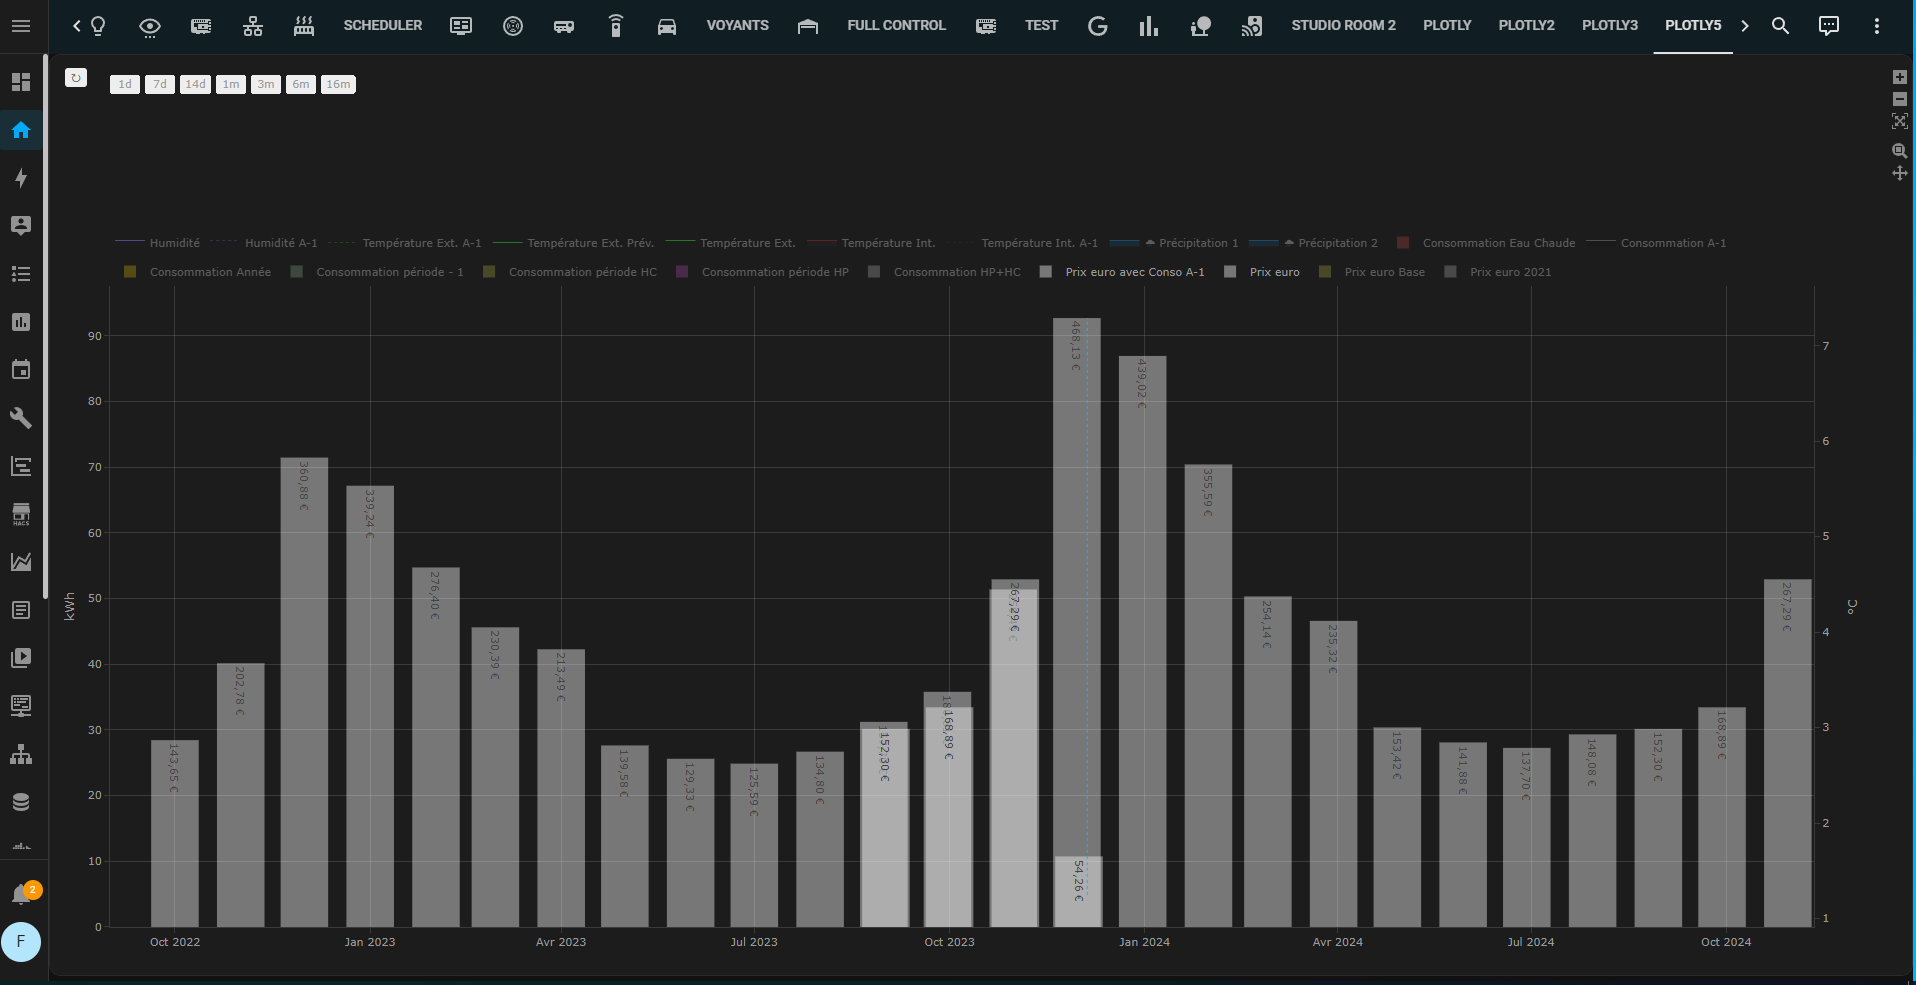Image resolution: width=1916 pixels, height=985 pixels.
Task: Show more tabs with right chevron
Action: [x=1745, y=26]
